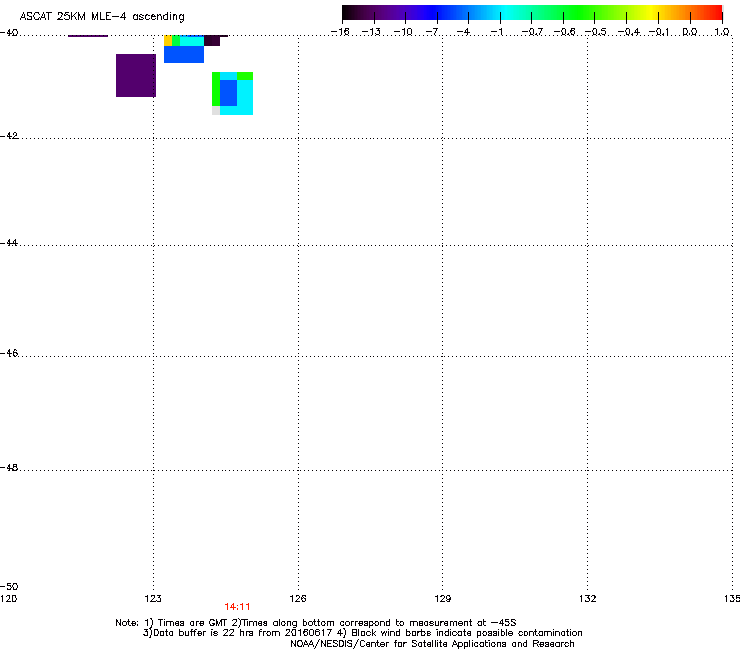
Task: Click the "-10" color bar label
Action: coord(403,32)
